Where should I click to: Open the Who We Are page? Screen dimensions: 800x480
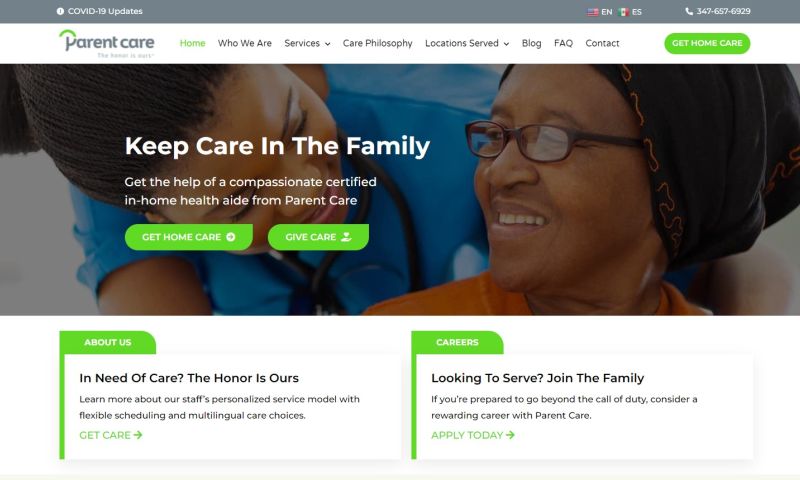click(245, 43)
